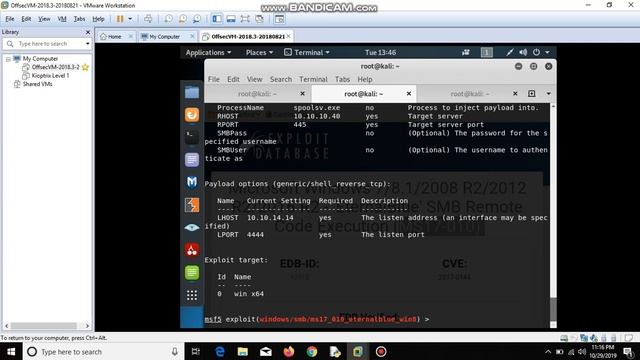Open the terminal Tabs menu
Viewport: 640px width, 360px height.
pyautogui.click(x=342, y=79)
